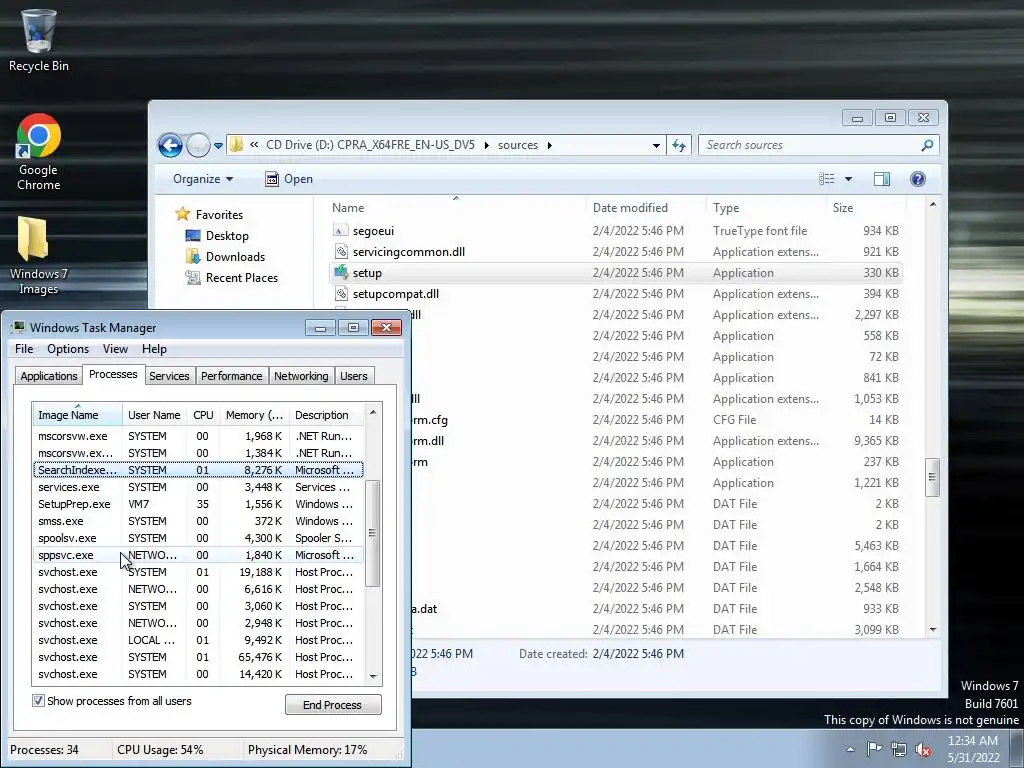Switch to the Networking tab
The width and height of the screenshot is (1024, 768).
pyautogui.click(x=301, y=376)
